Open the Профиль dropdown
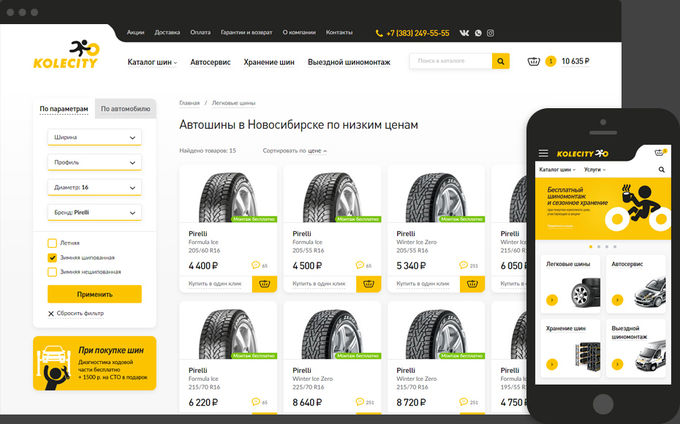 tap(94, 161)
